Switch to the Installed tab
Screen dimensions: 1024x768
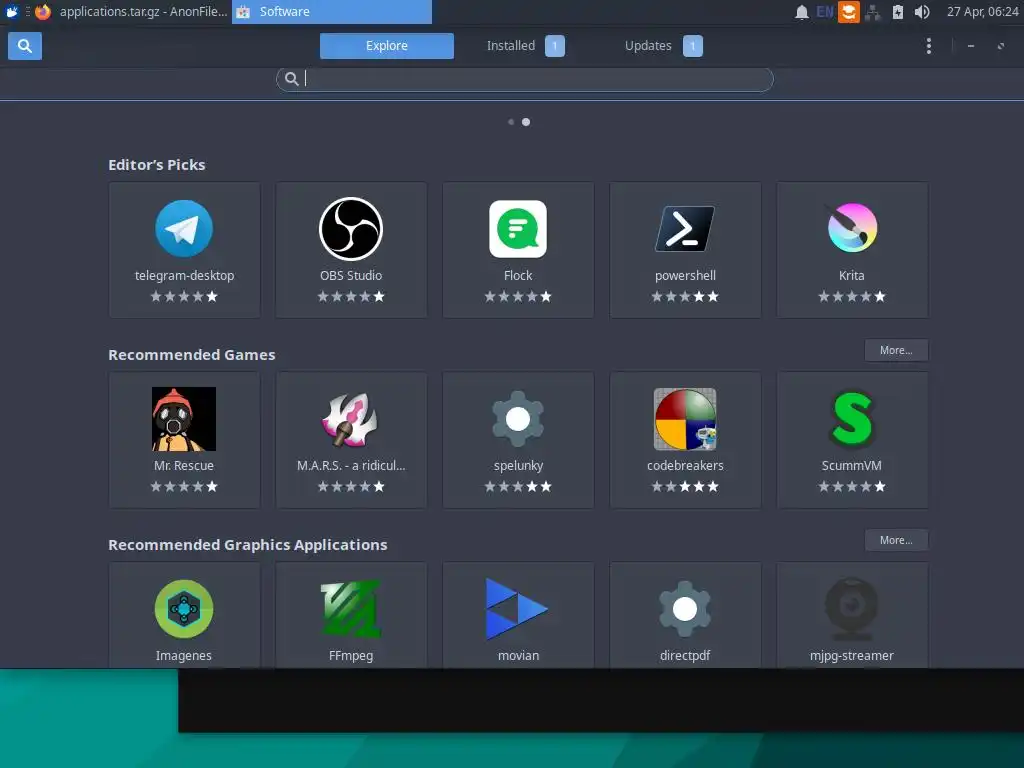[x=525, y=46]
